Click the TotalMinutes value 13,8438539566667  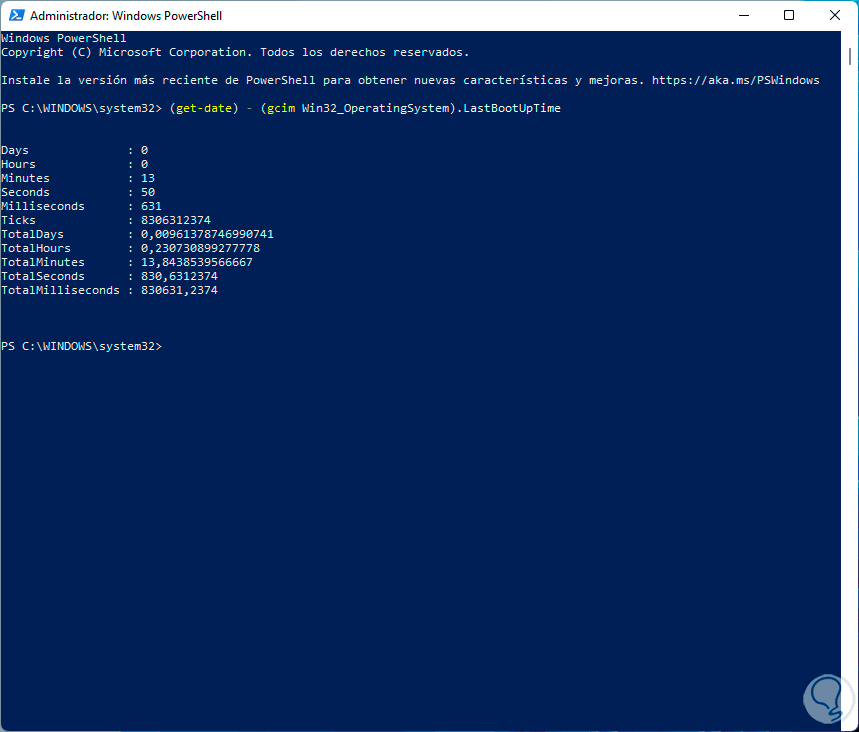click(197, 262)
